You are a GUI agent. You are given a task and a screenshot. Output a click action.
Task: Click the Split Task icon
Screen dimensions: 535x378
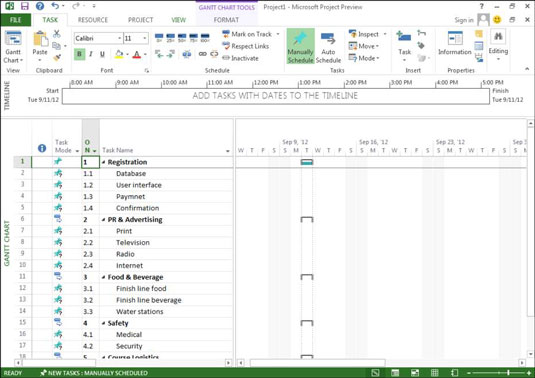(x=187, y=54)
